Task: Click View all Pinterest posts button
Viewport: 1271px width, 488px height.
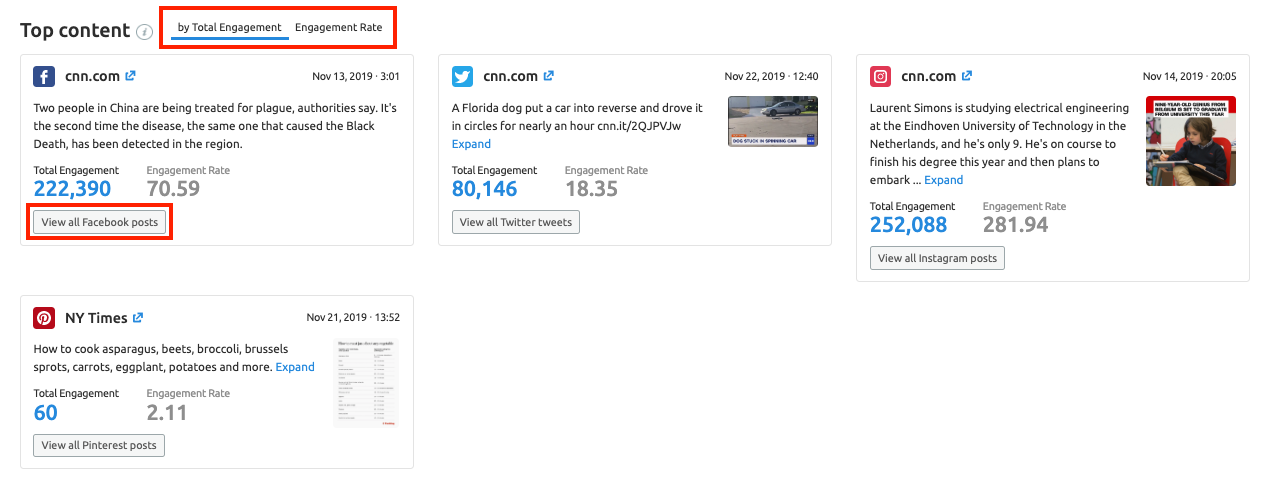Action: click(99, 445)
